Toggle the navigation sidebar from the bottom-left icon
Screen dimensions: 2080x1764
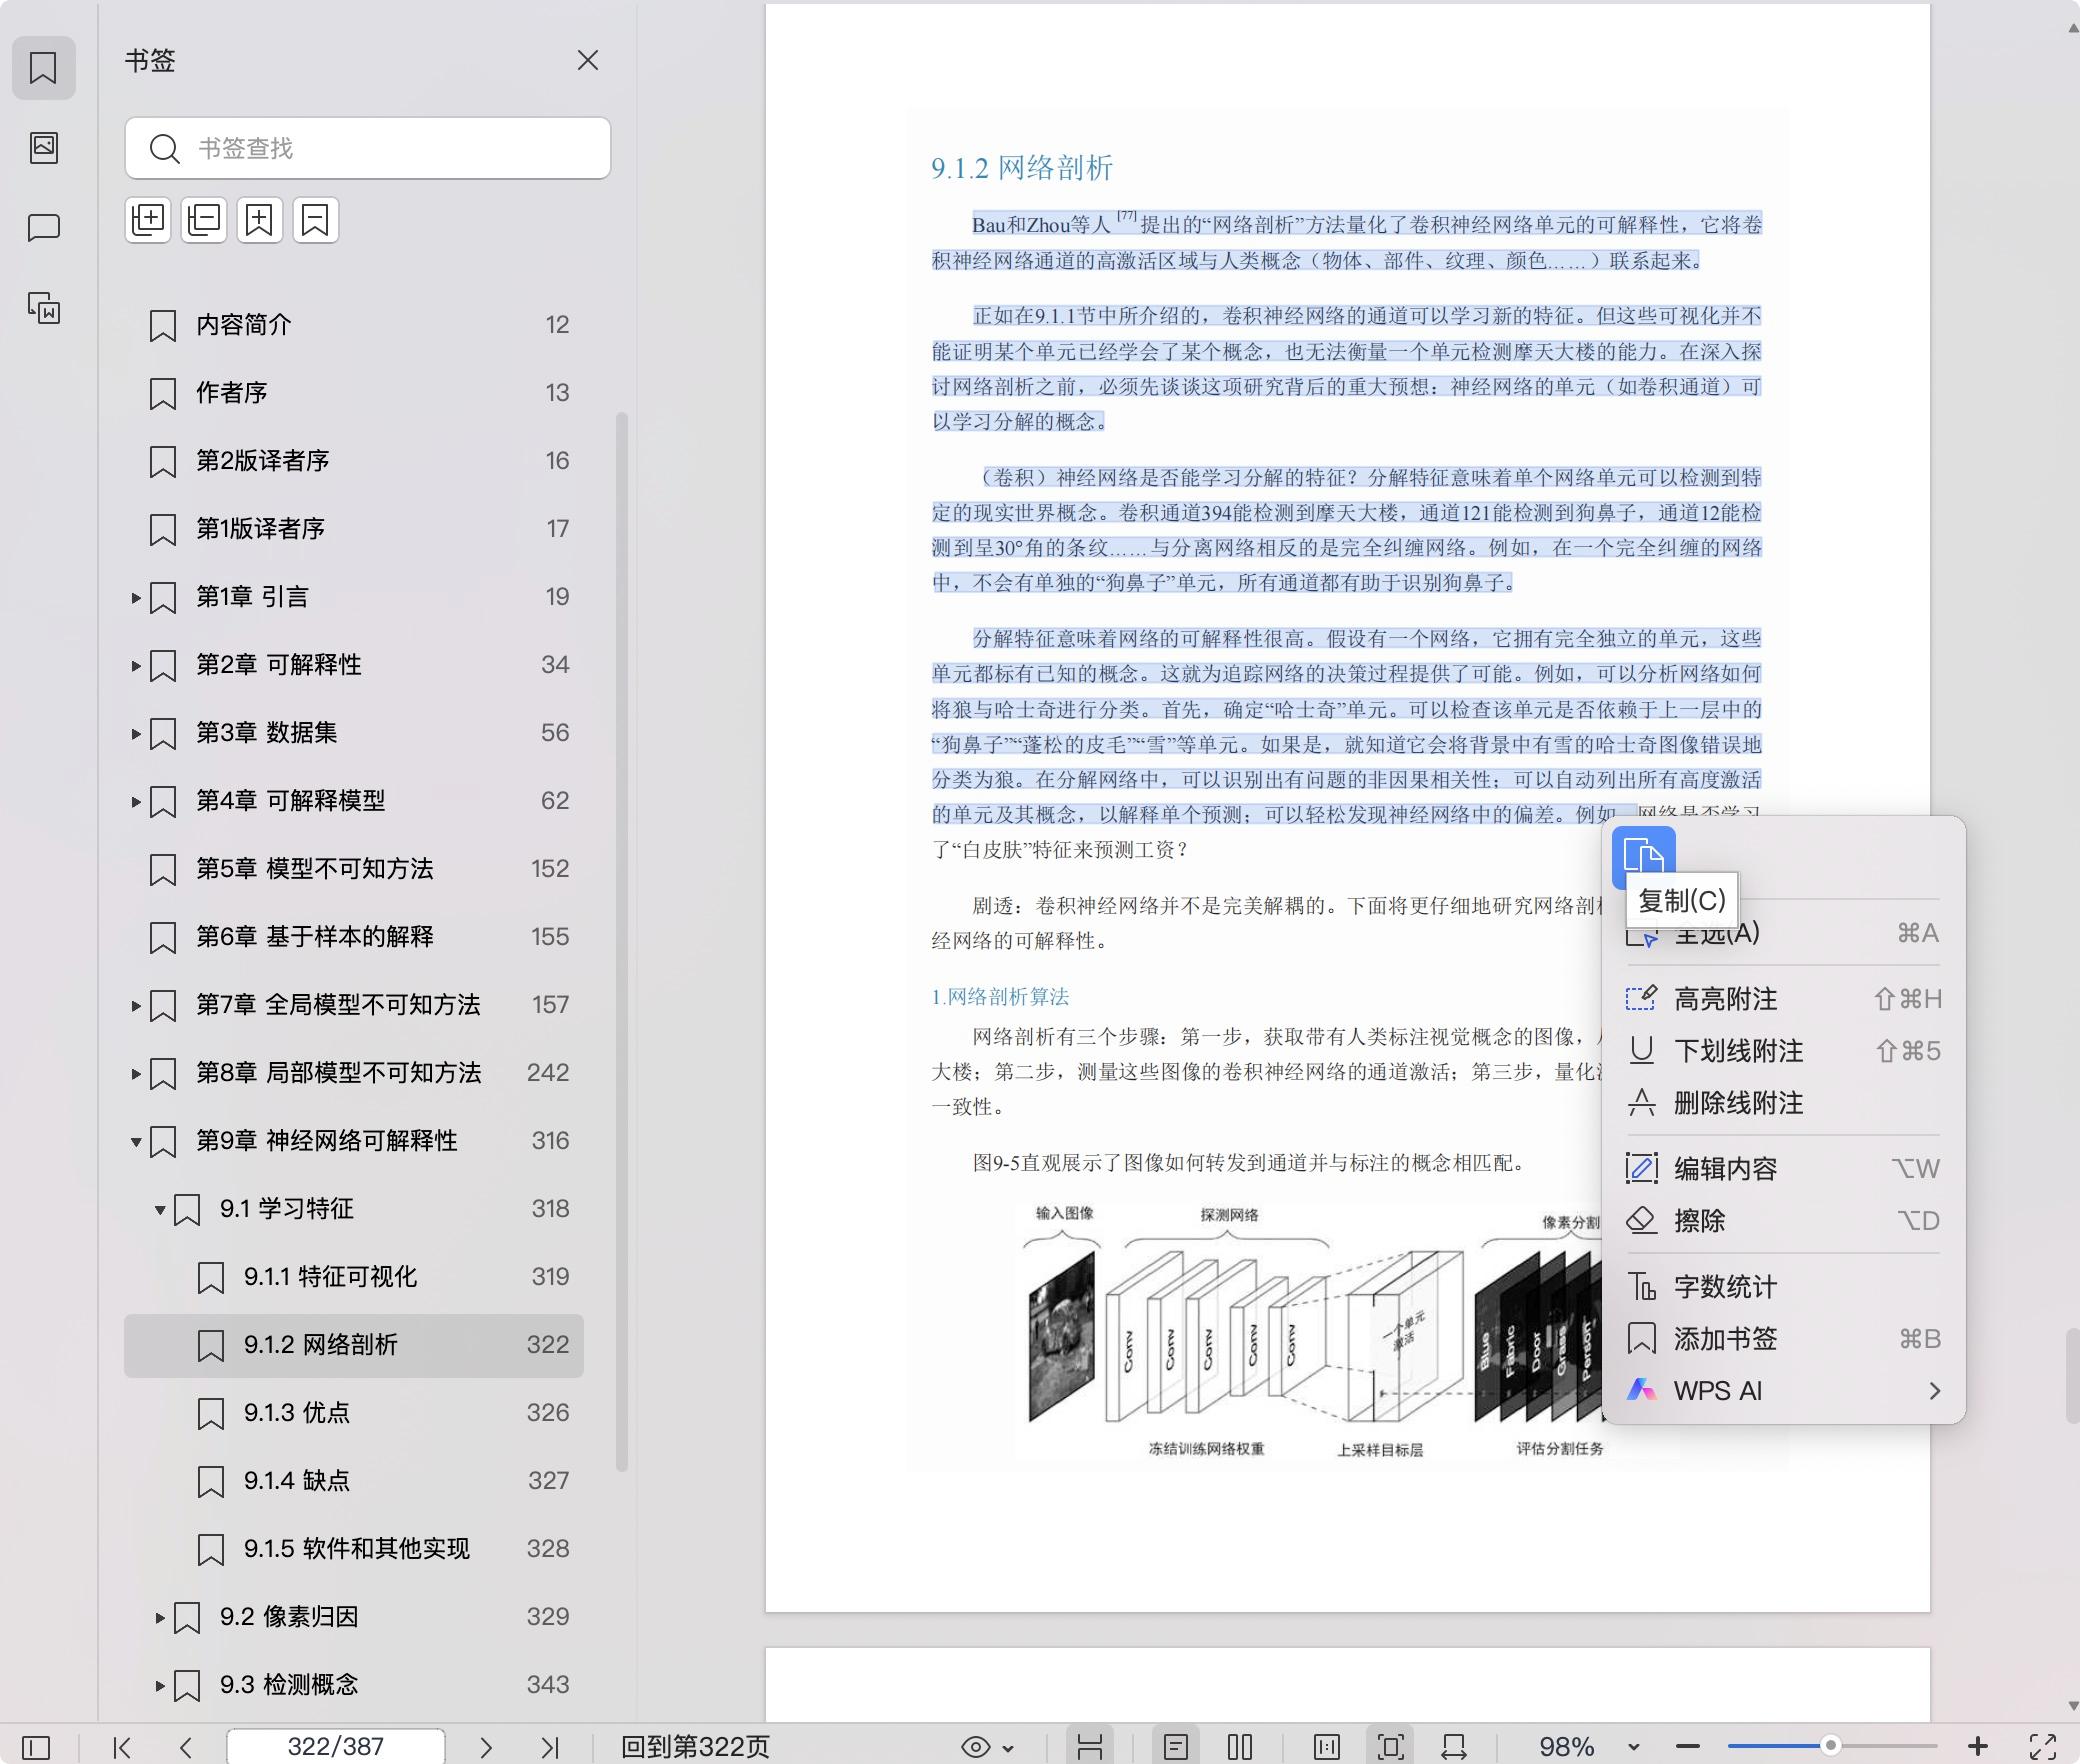click(36, 1747)
